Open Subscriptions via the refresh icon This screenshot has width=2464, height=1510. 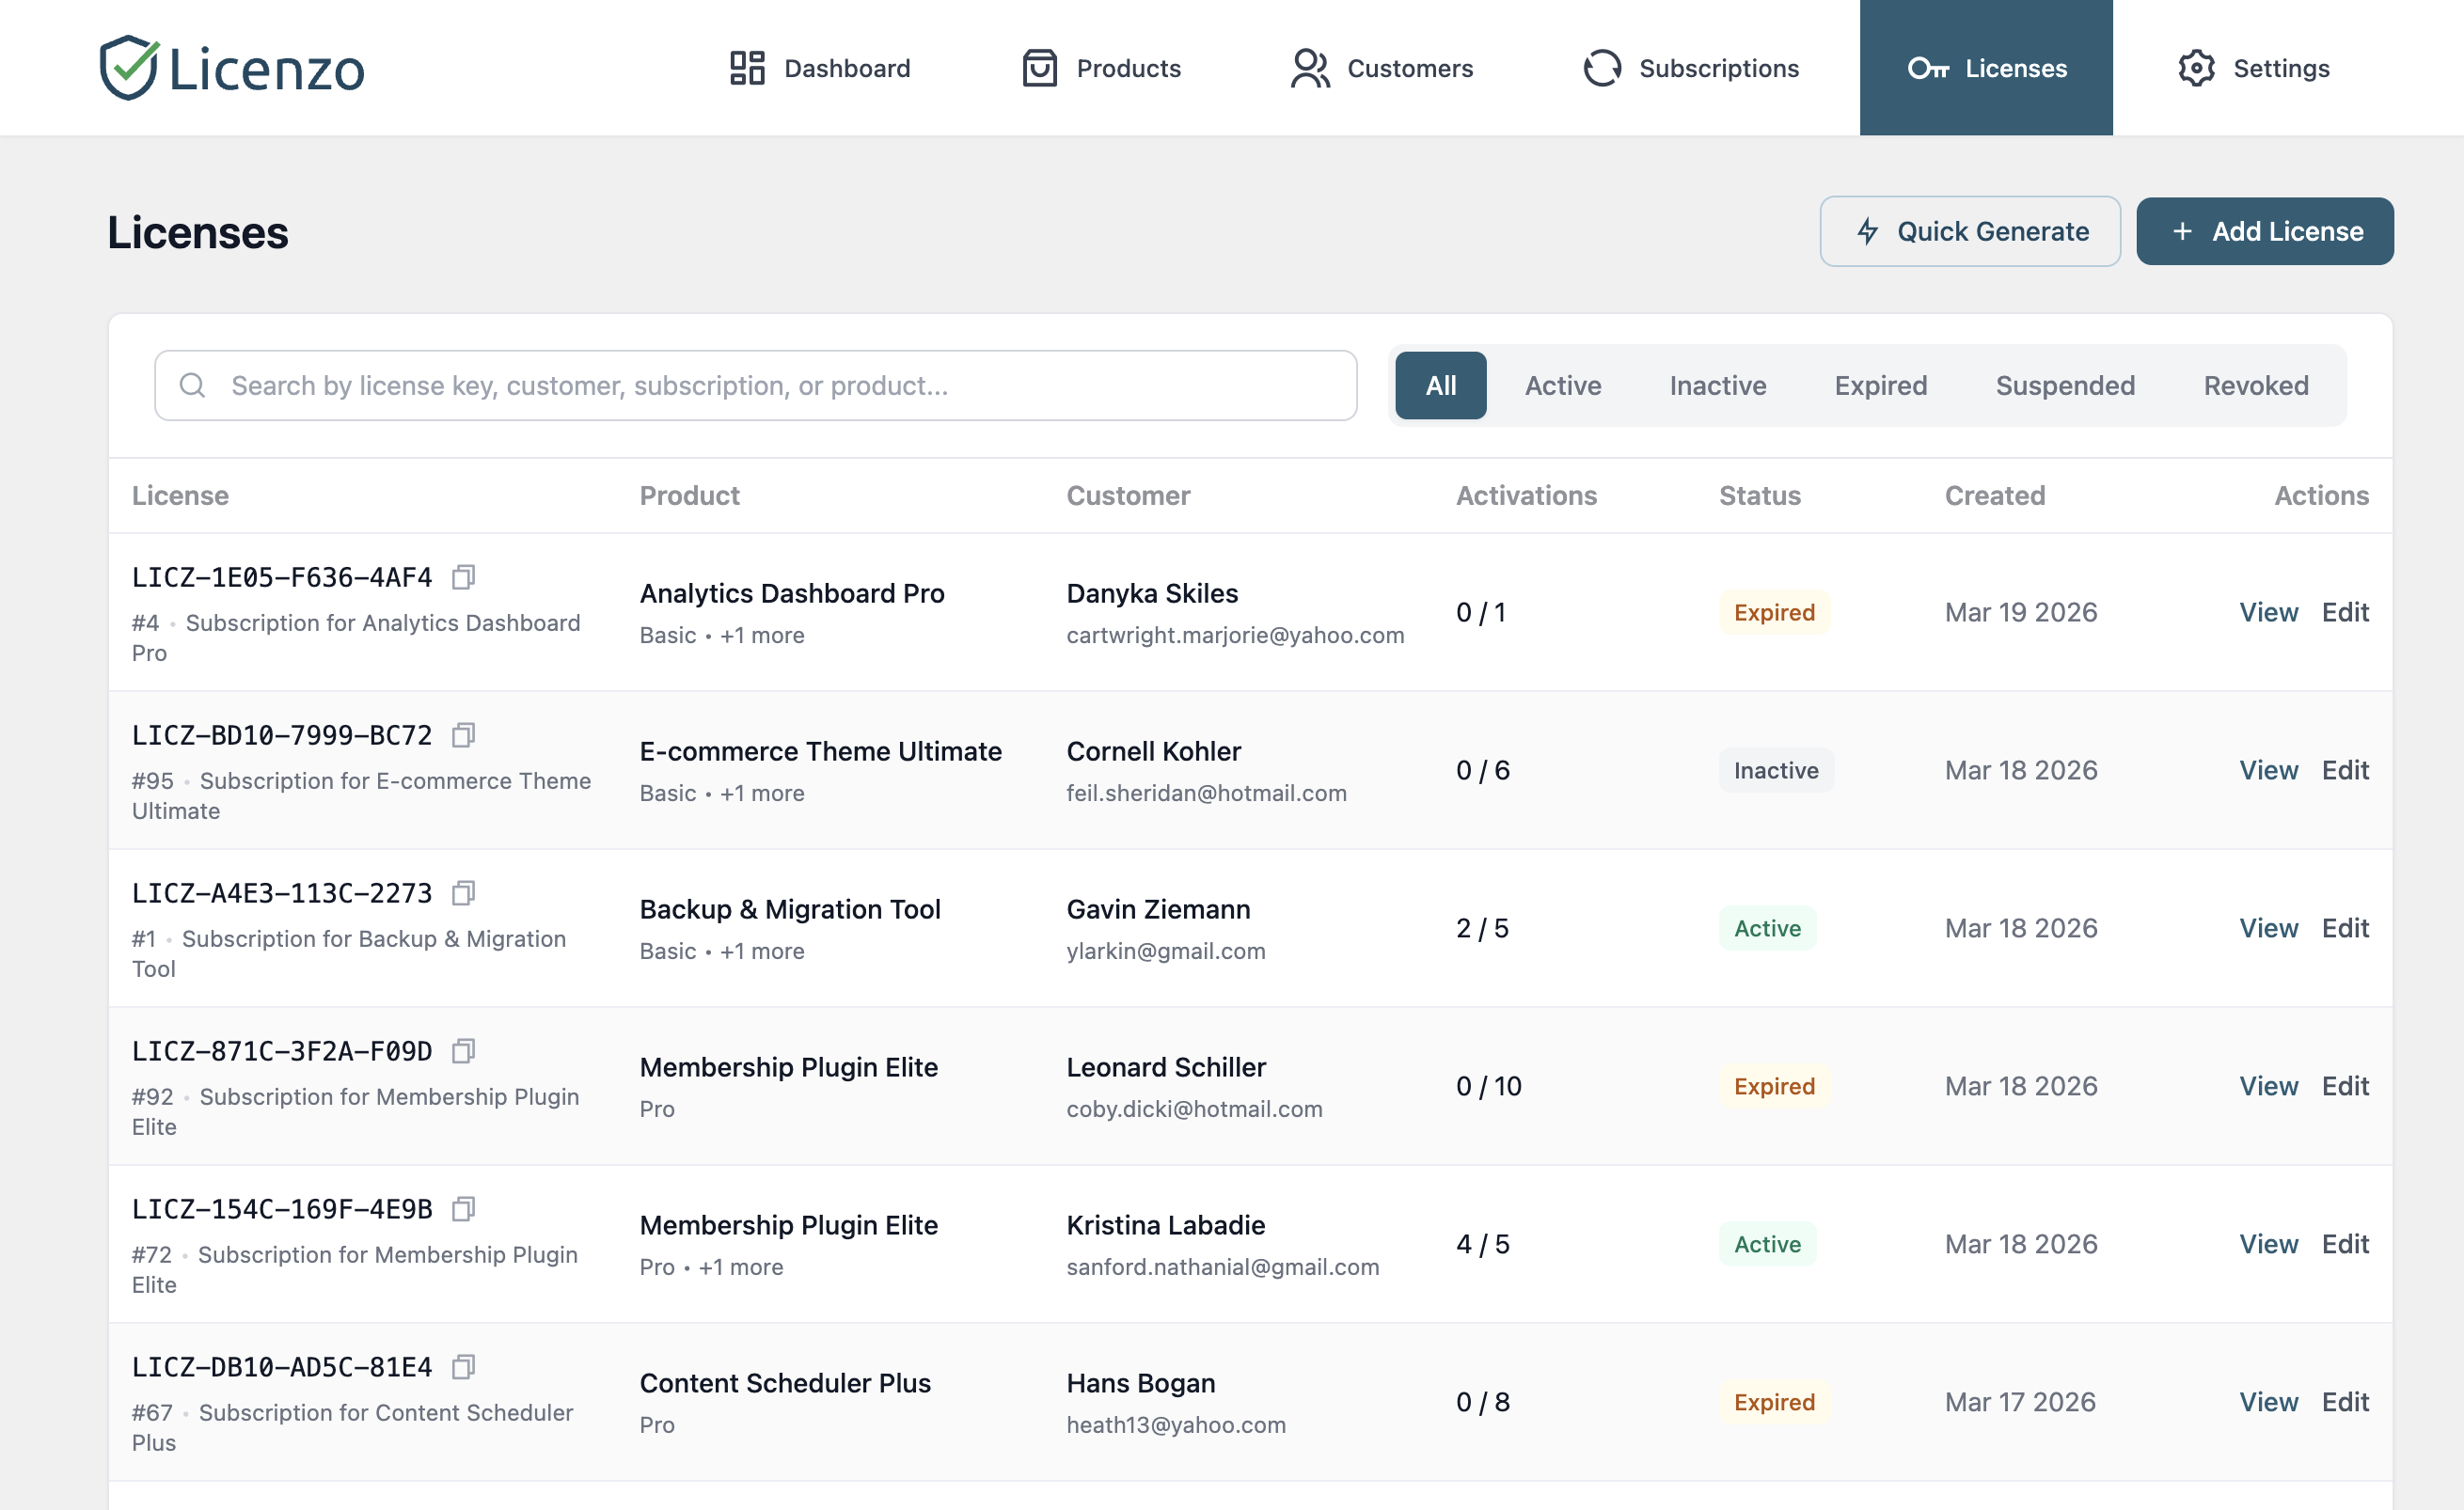(x=1601, y=67)
